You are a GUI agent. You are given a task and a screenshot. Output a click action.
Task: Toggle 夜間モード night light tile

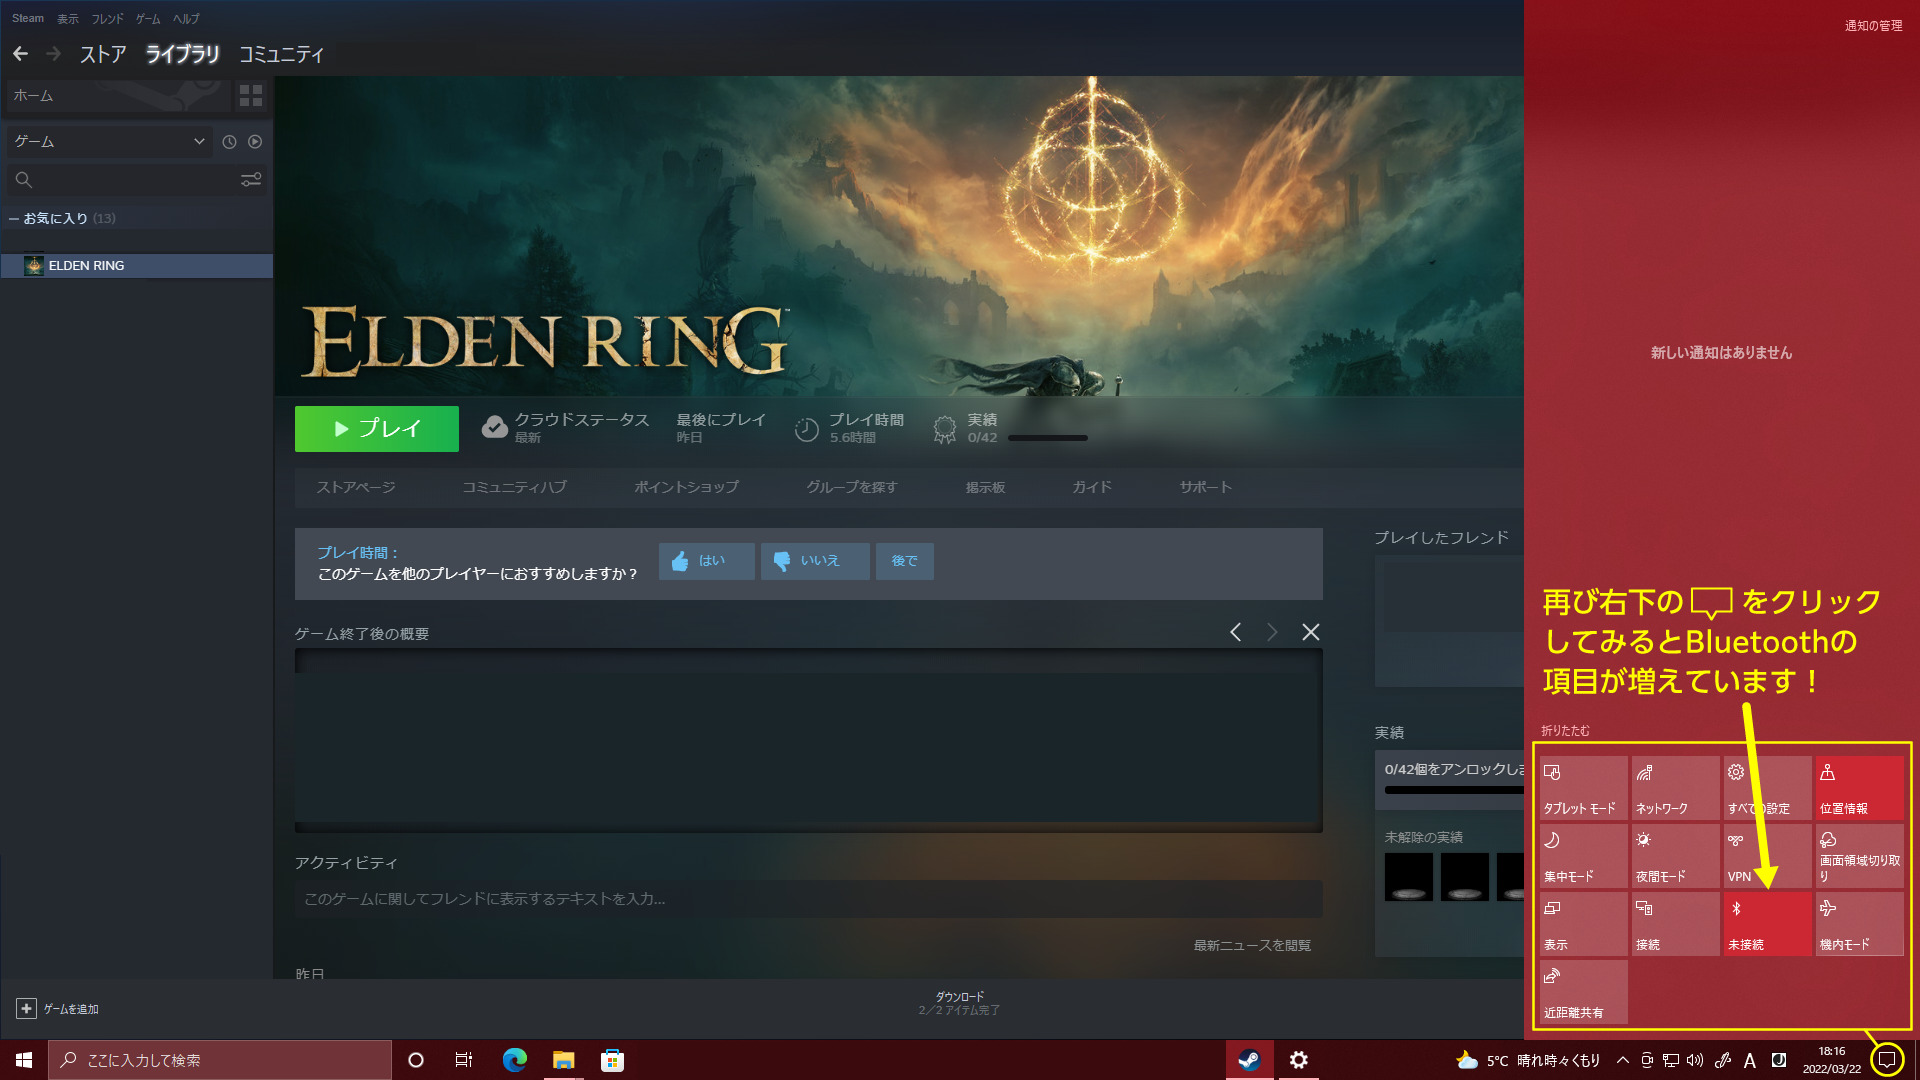pos(1675,856)
